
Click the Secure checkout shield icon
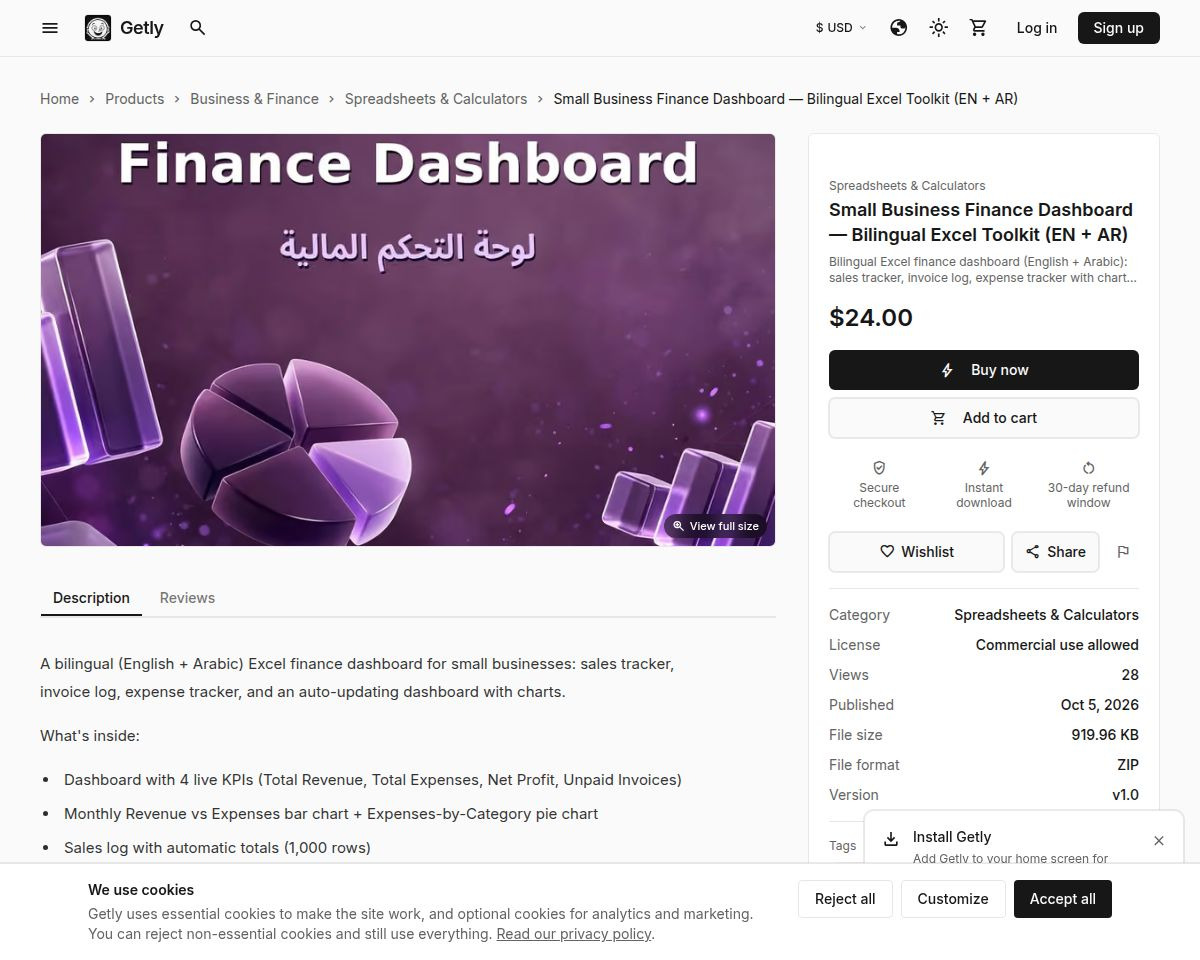coord(879,468)
